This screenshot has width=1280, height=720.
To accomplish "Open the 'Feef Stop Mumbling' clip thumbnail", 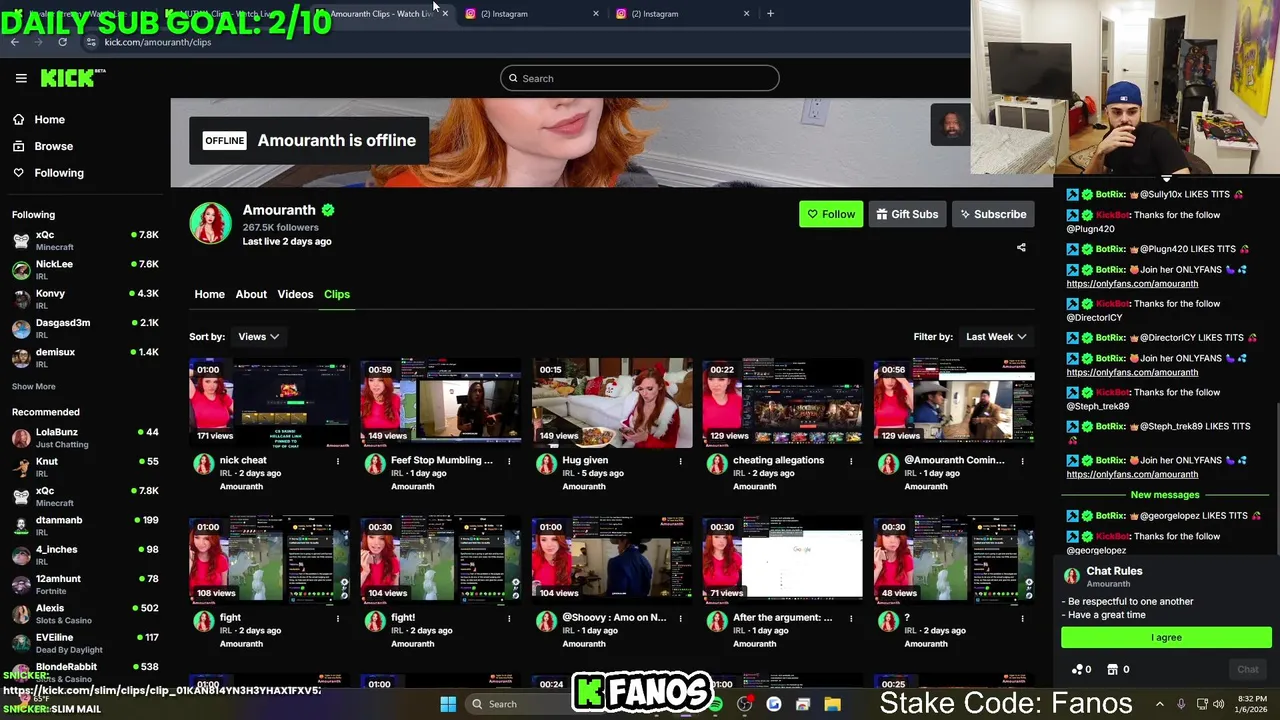I will (440, 403).
